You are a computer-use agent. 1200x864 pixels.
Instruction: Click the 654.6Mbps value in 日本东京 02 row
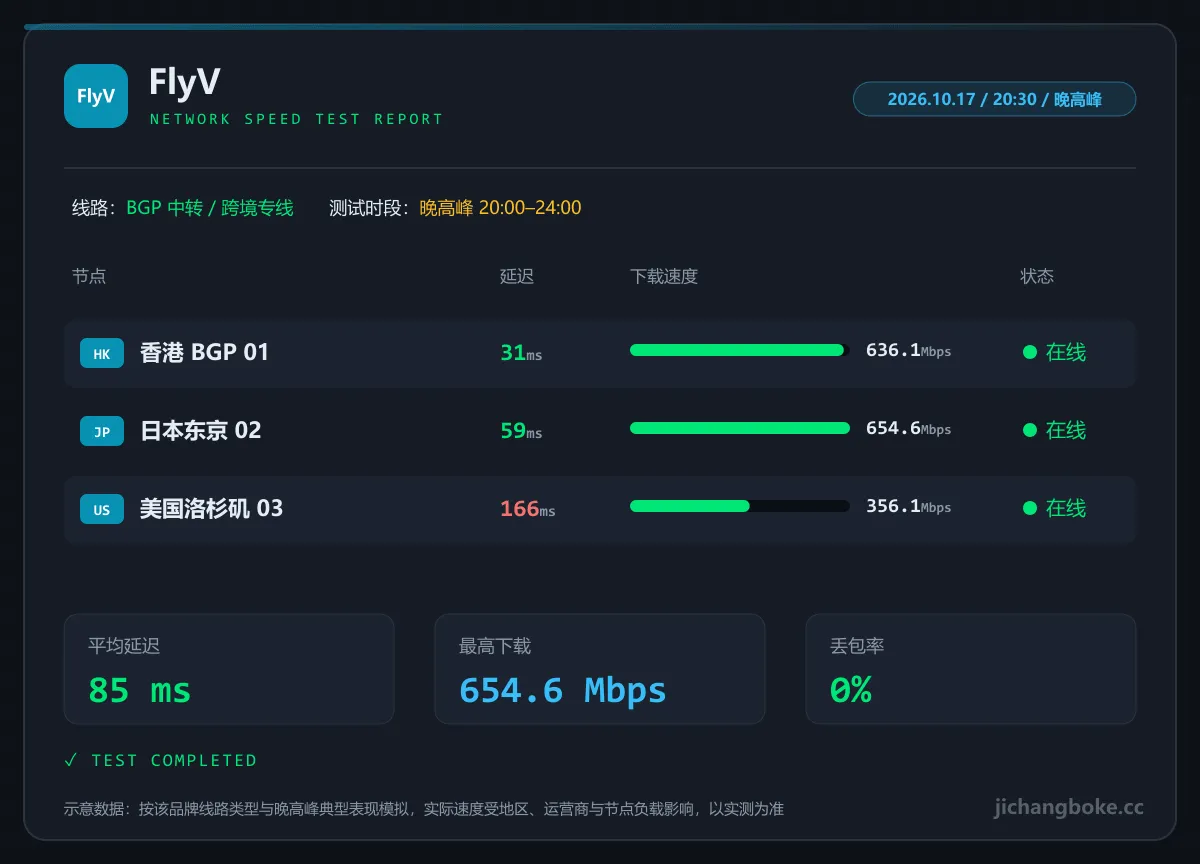point(908,428)
